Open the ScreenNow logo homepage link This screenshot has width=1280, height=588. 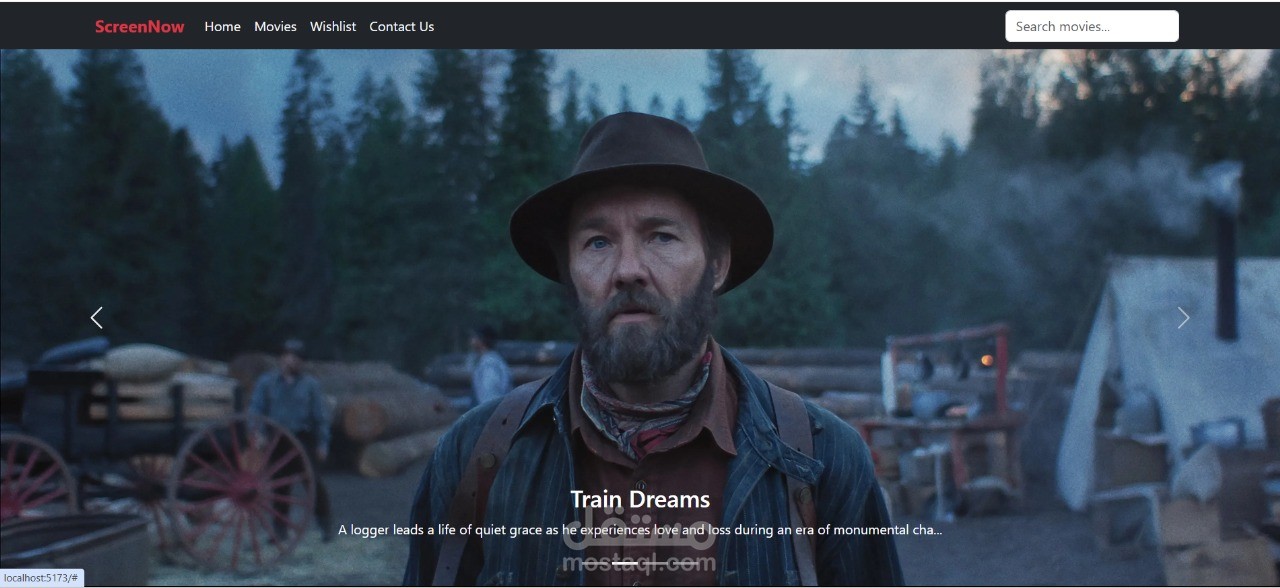pyautogui.click(x=140, y=27)
